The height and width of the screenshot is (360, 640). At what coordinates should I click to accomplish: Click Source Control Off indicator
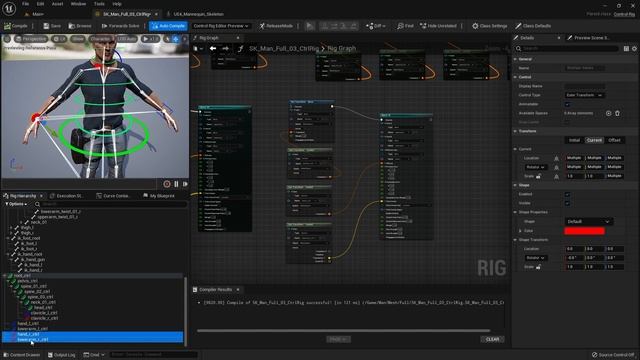click(613, 355)
